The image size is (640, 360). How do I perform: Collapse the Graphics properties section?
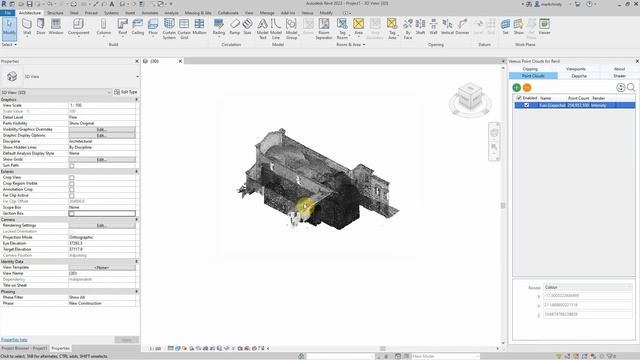pyautogui.click(x=137, y=100)
